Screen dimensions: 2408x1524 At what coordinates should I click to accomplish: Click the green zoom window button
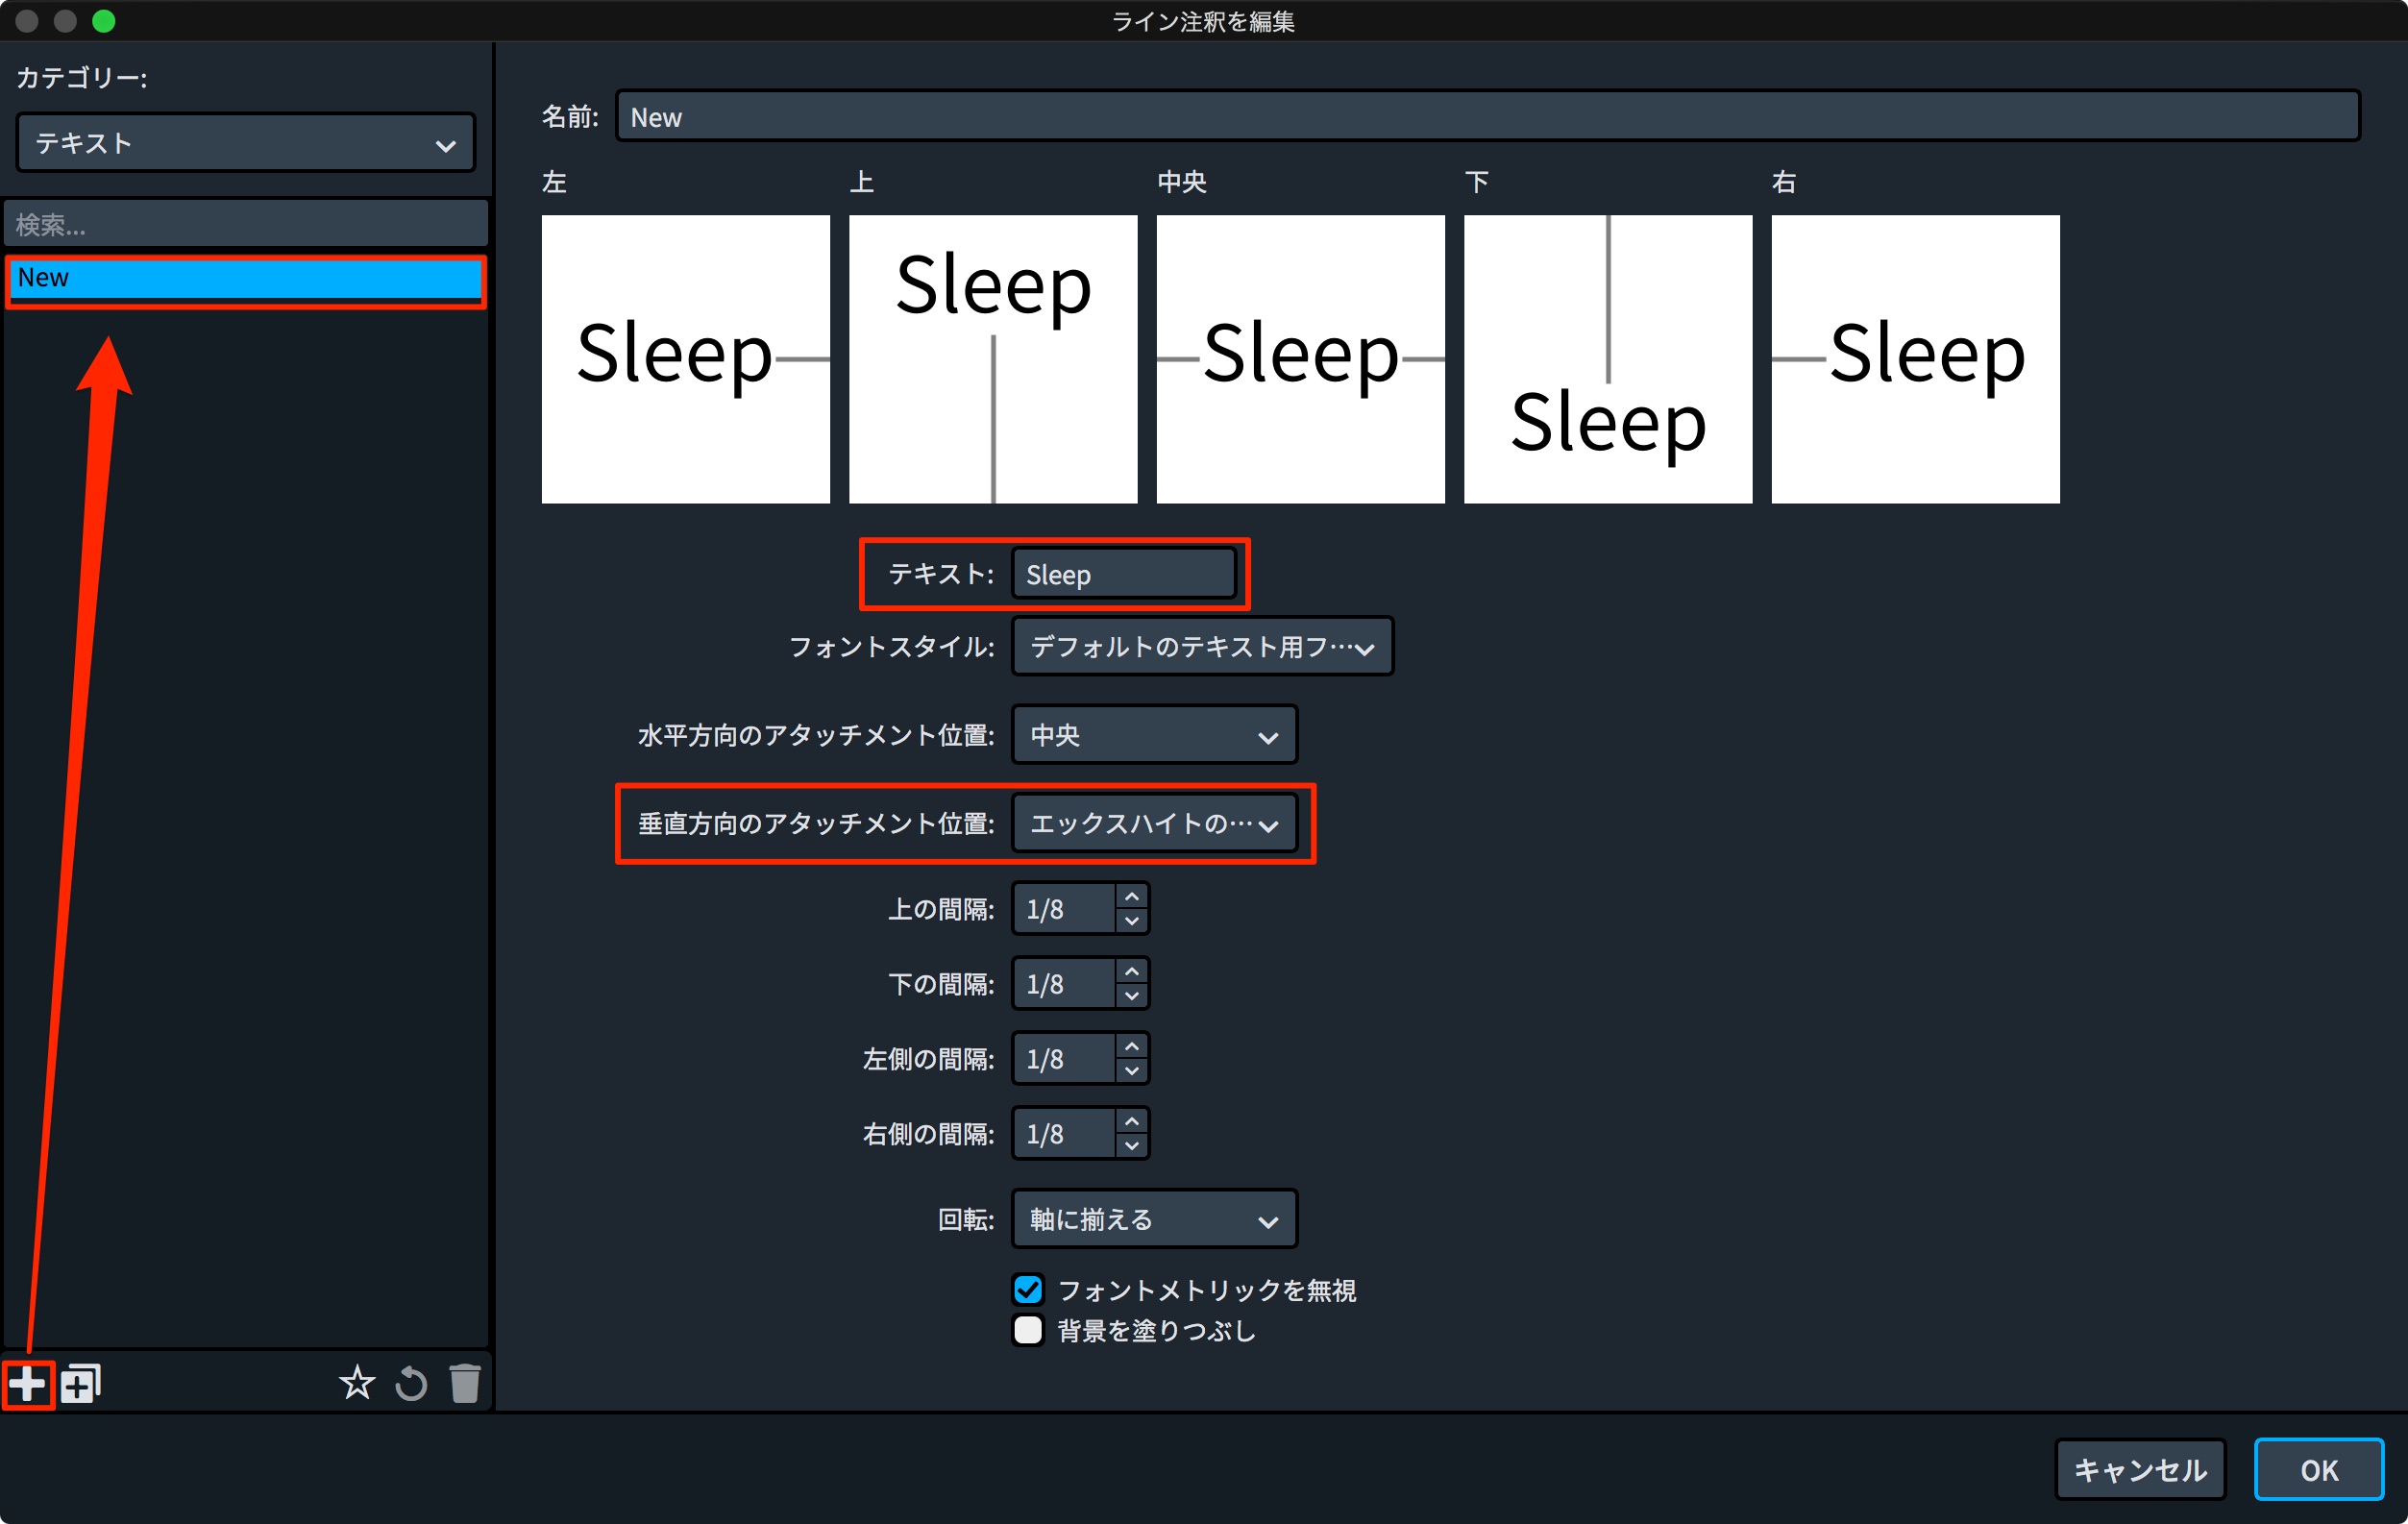coord(104,21)
